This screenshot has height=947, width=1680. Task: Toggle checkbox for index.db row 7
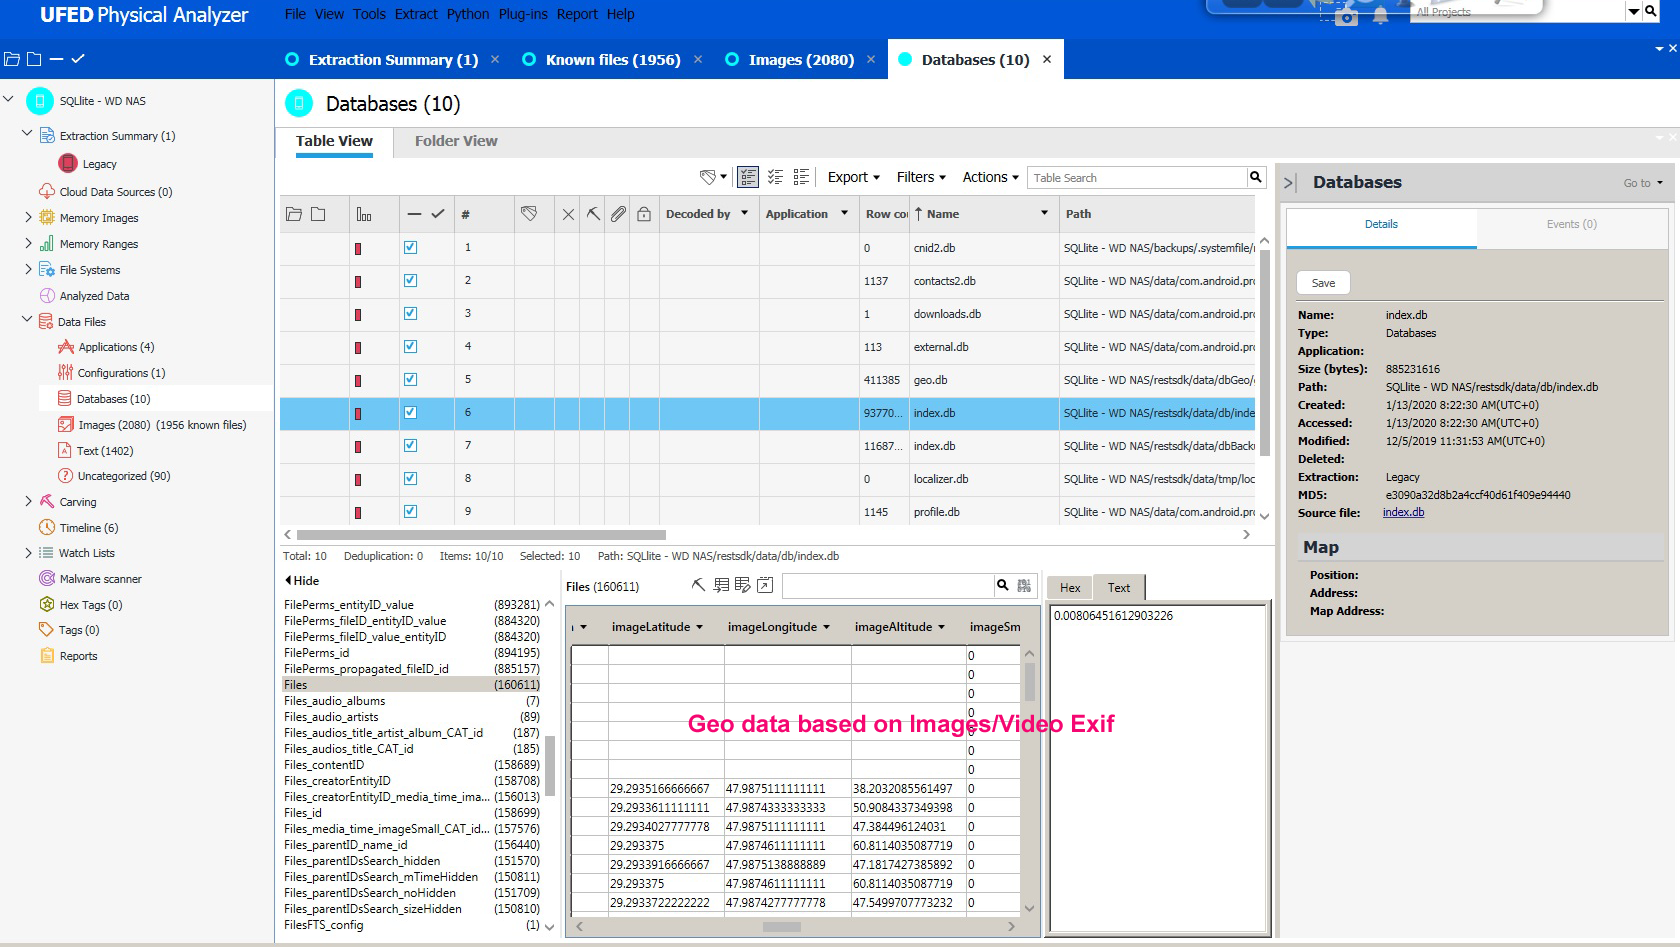(410, 445)
